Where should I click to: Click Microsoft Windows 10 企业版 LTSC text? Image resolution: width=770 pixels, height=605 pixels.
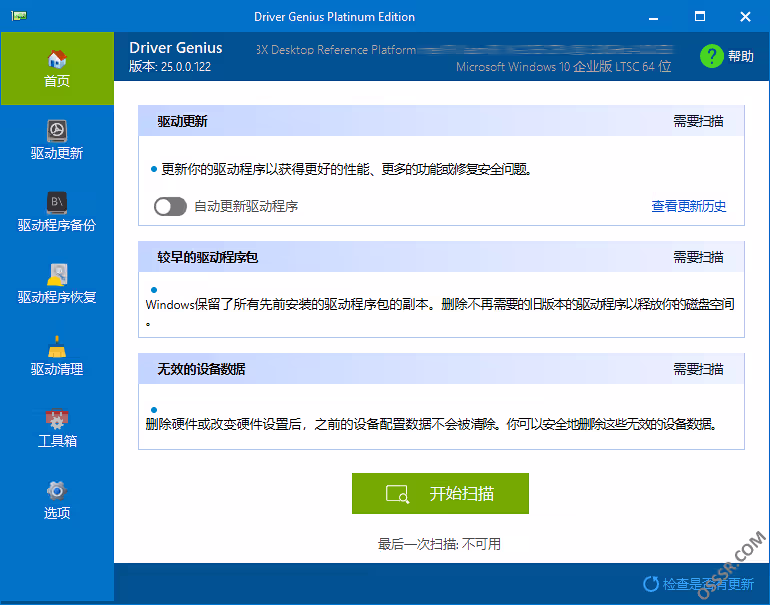pyautogui.click(x=563, y=66)
